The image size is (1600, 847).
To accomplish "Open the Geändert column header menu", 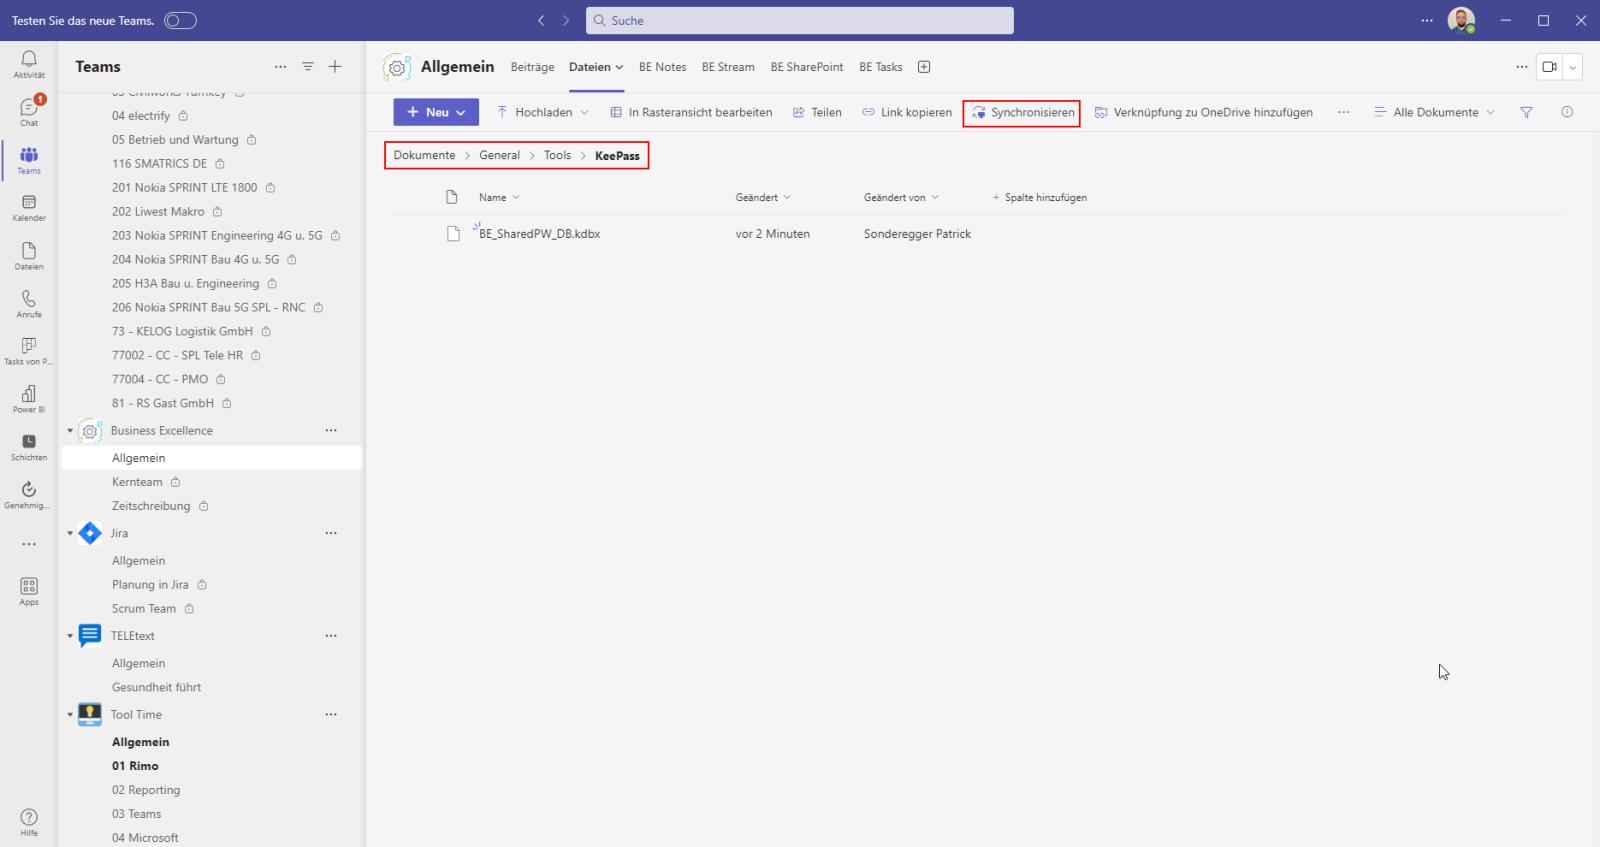I will [763, 198].
